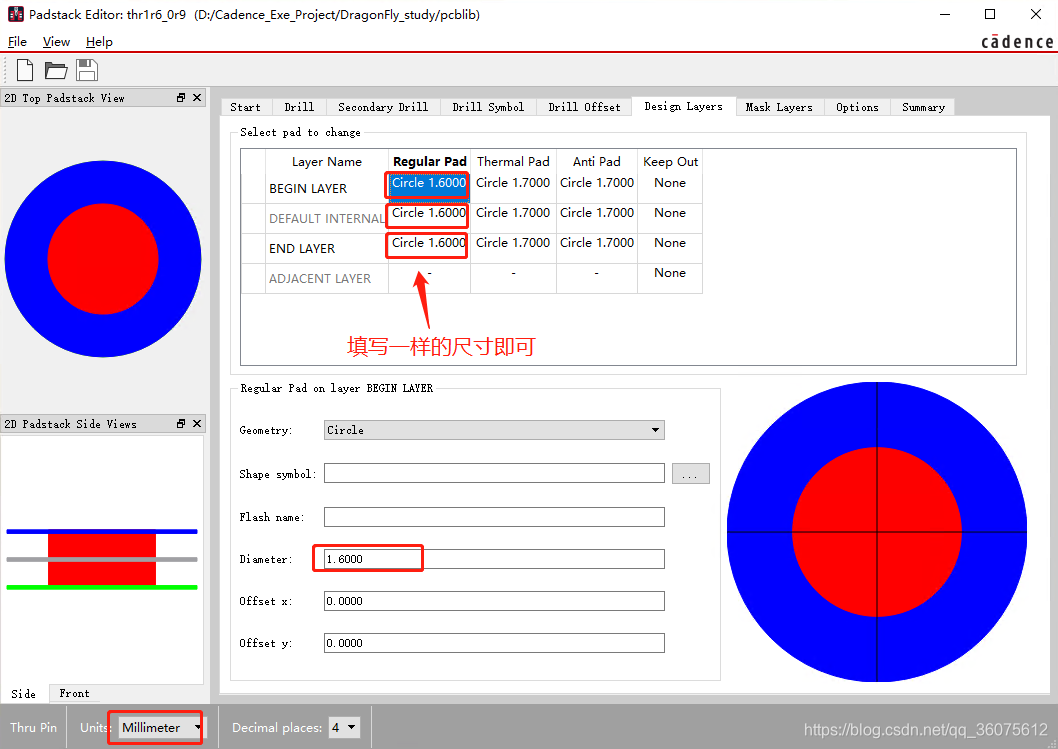Click the Shape symbol browse button
Screen dimensions: 1058x749
(x=690, y=474)
